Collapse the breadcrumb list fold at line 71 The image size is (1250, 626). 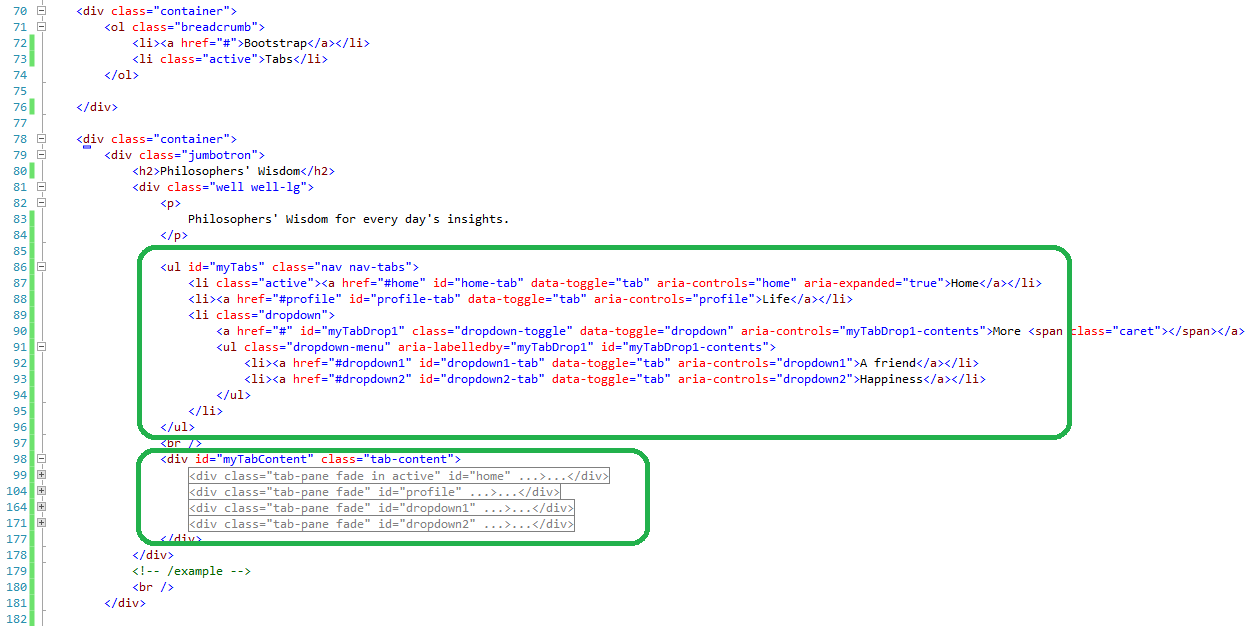pyautogui.click(x=41, y=26)
